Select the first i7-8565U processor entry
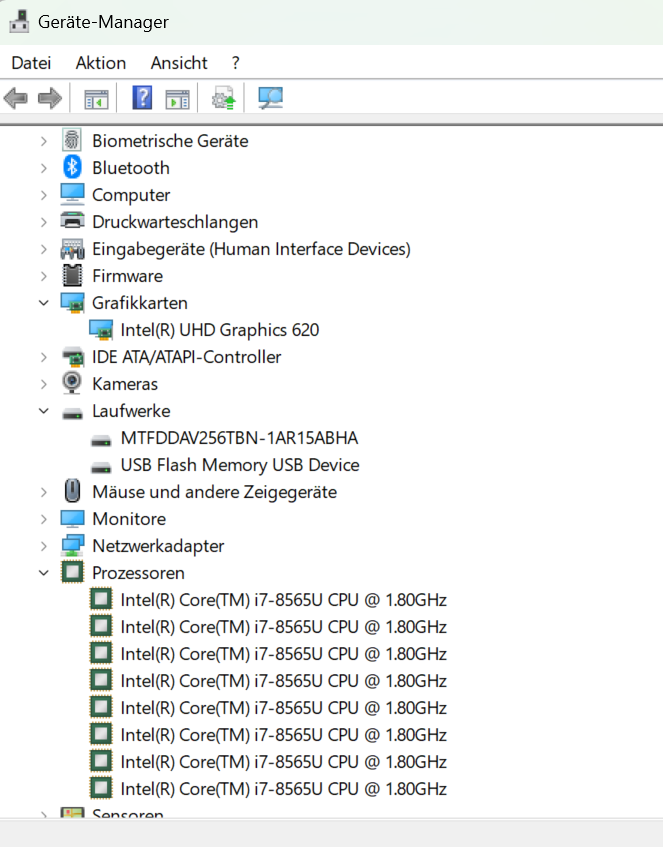Screen dimensions: 663x847 click(284, 600)
